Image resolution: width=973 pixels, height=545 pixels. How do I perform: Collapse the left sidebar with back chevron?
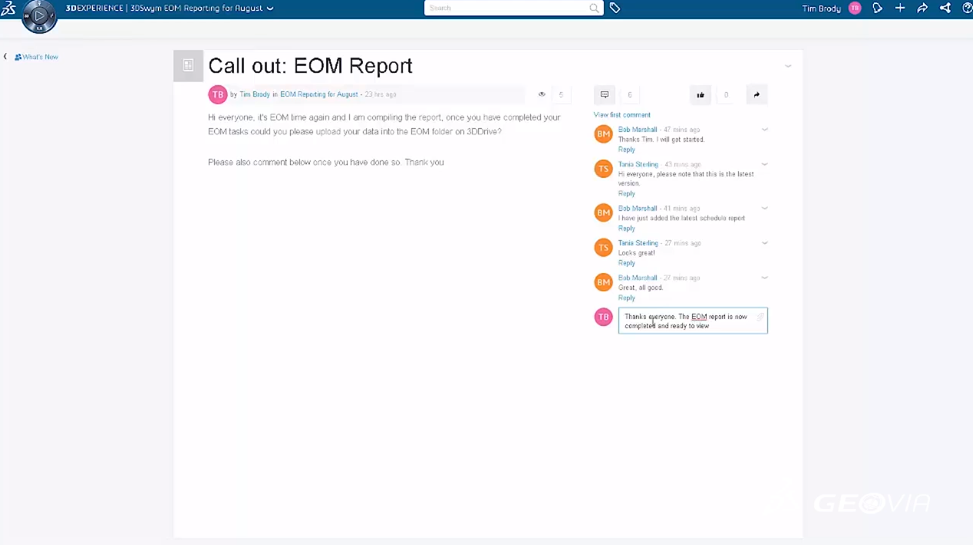(x=5, y=57)
